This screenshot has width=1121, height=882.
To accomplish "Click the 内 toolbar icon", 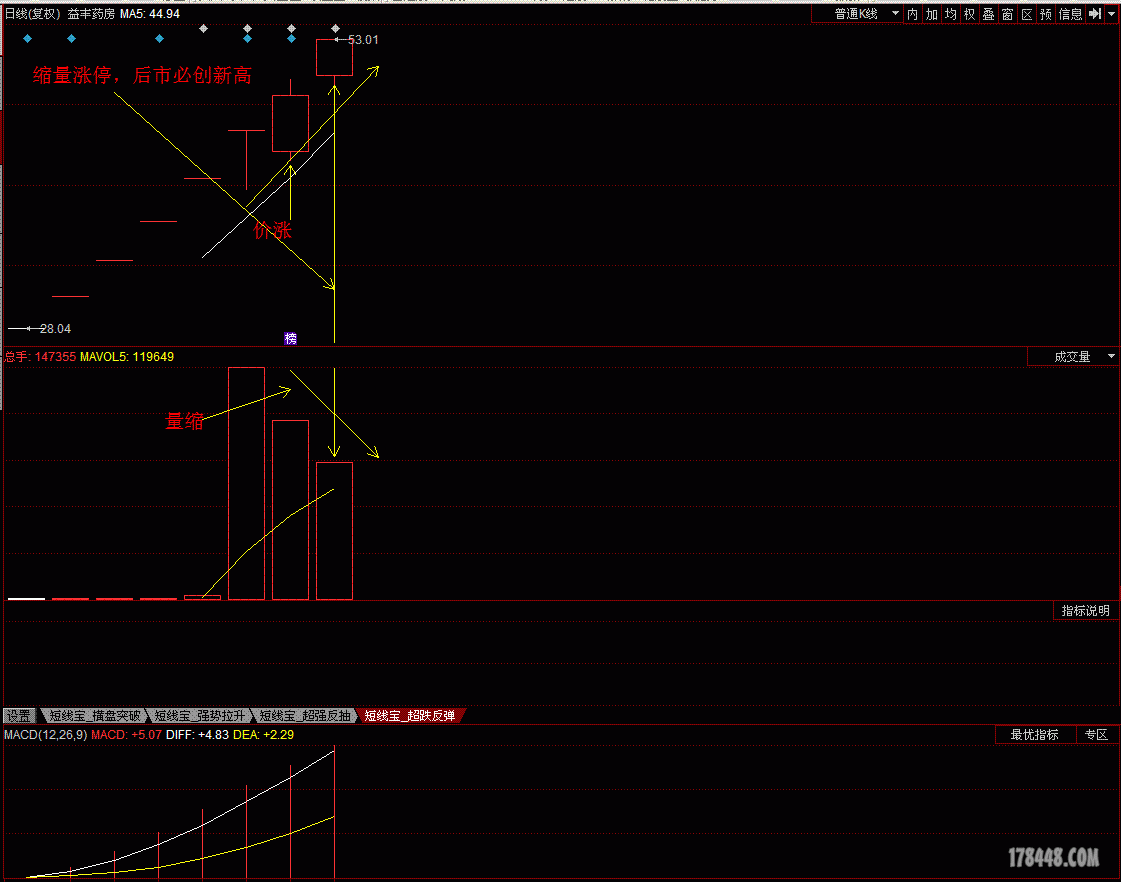I will coord(912,14).
